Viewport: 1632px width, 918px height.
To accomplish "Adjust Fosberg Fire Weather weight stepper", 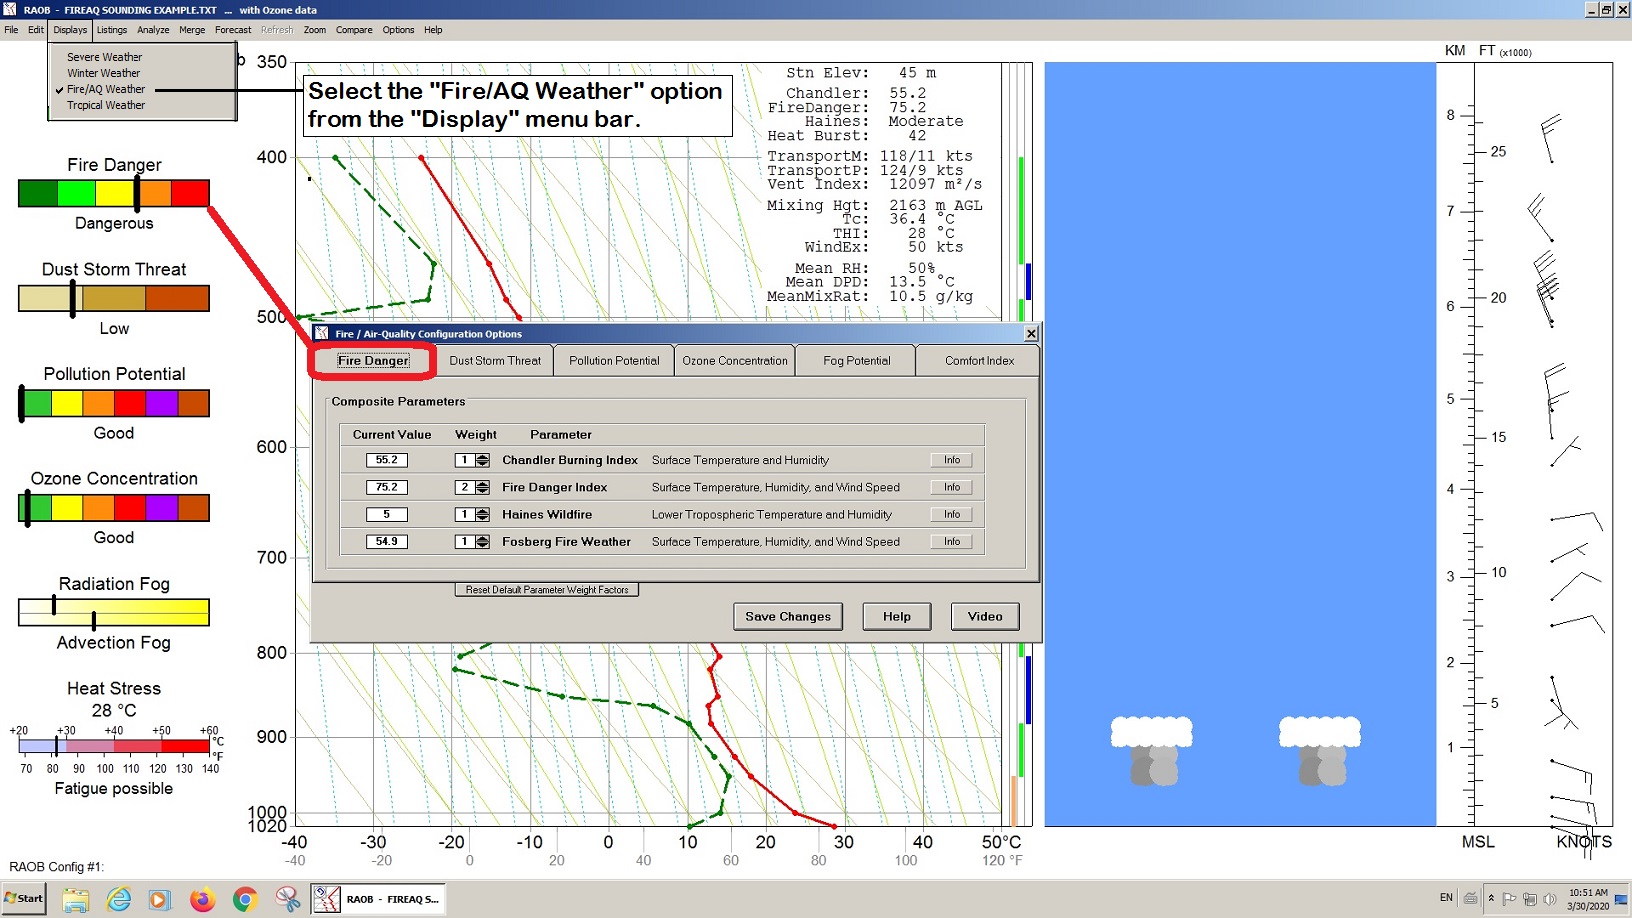I will click(x=483, y=541).
